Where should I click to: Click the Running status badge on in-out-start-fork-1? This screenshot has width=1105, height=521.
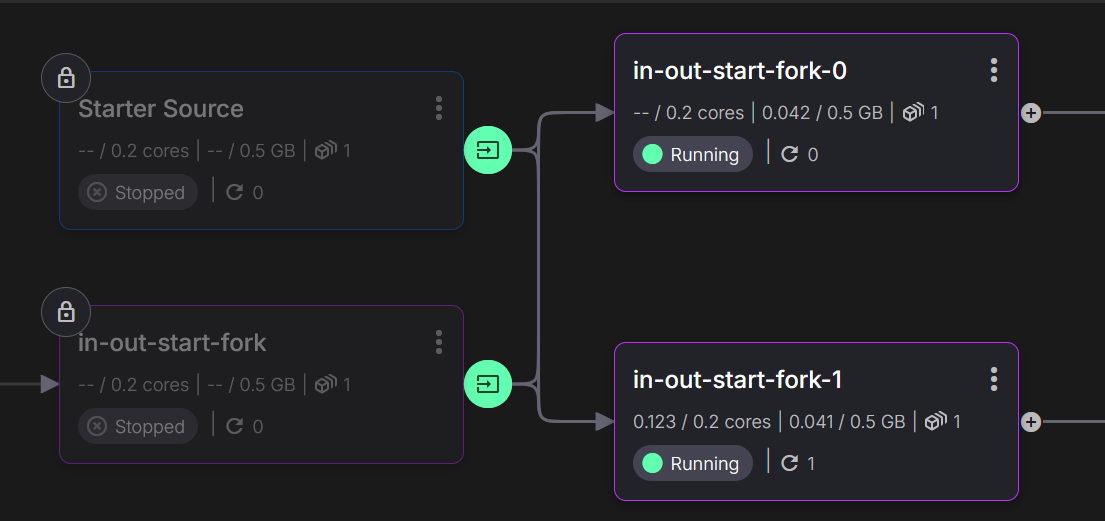tap(692, 463)
